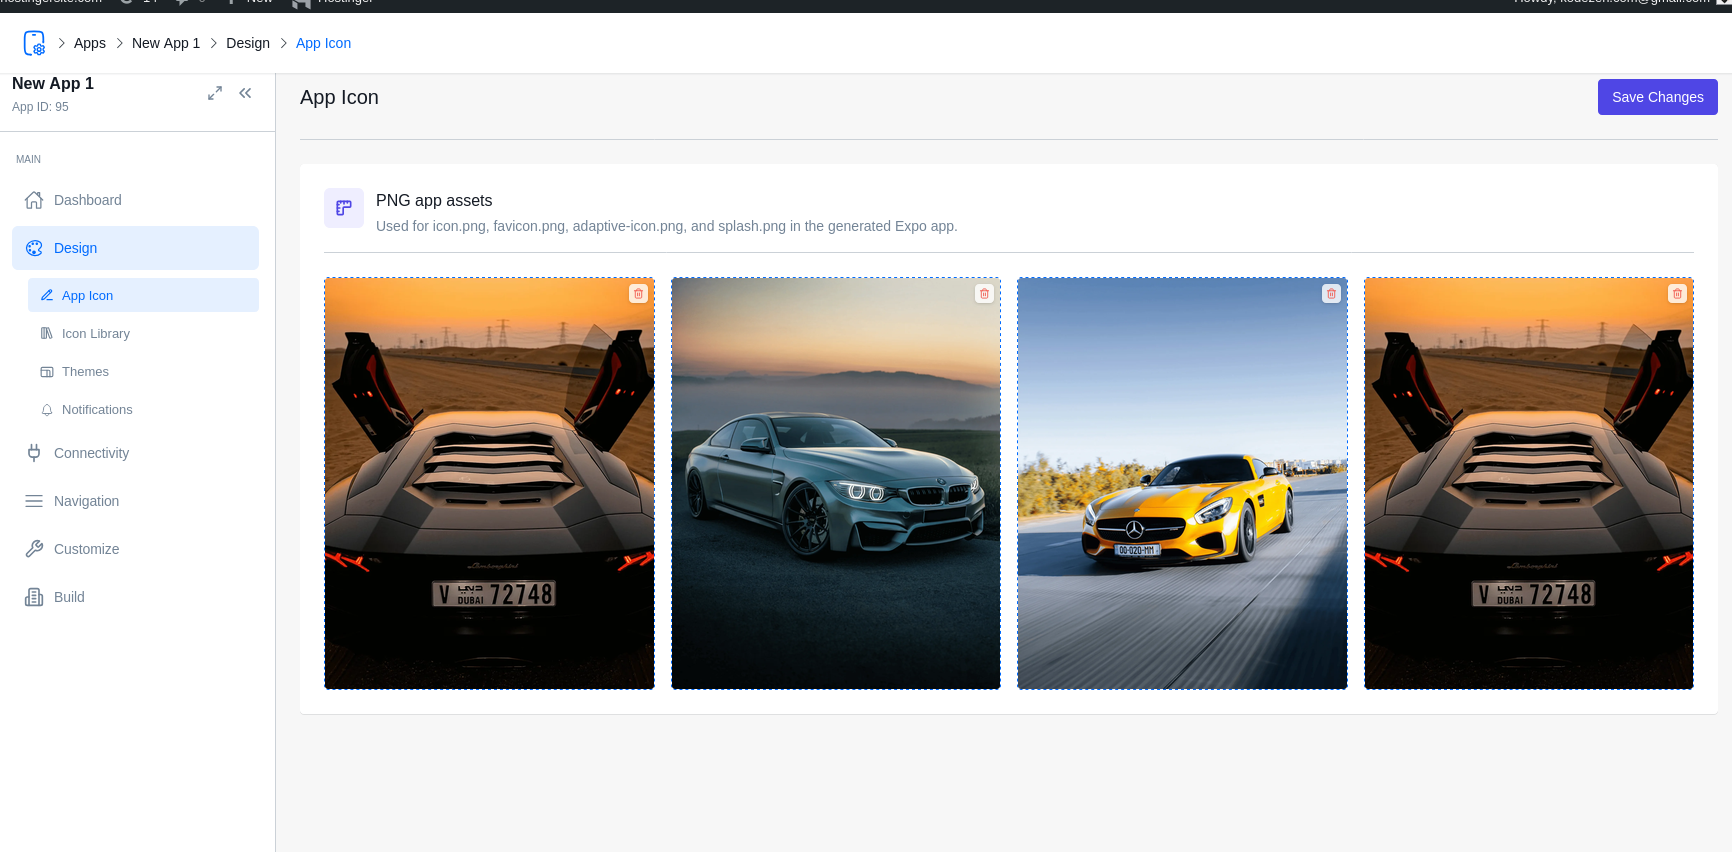Open Dashboard from the sidebar
The width and height of the screenshot is (1732, 852).
click(135, 200)
